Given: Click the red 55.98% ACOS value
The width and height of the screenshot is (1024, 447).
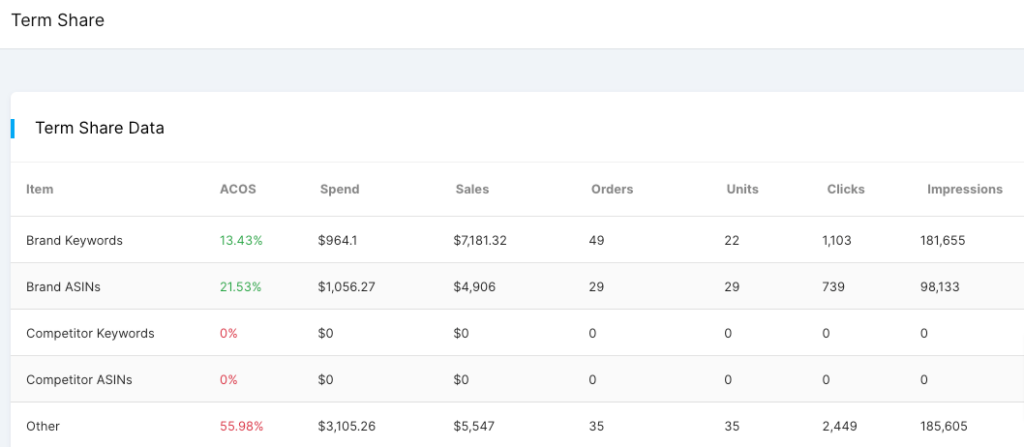Looking at the screenshot, I should tap(241, 426).
